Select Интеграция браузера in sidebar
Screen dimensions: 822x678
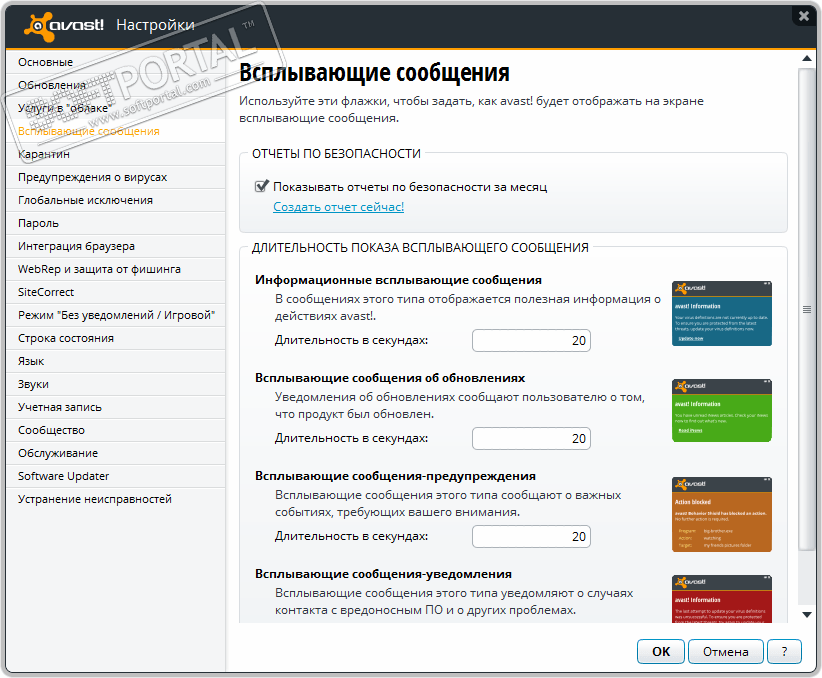(116, 246)
